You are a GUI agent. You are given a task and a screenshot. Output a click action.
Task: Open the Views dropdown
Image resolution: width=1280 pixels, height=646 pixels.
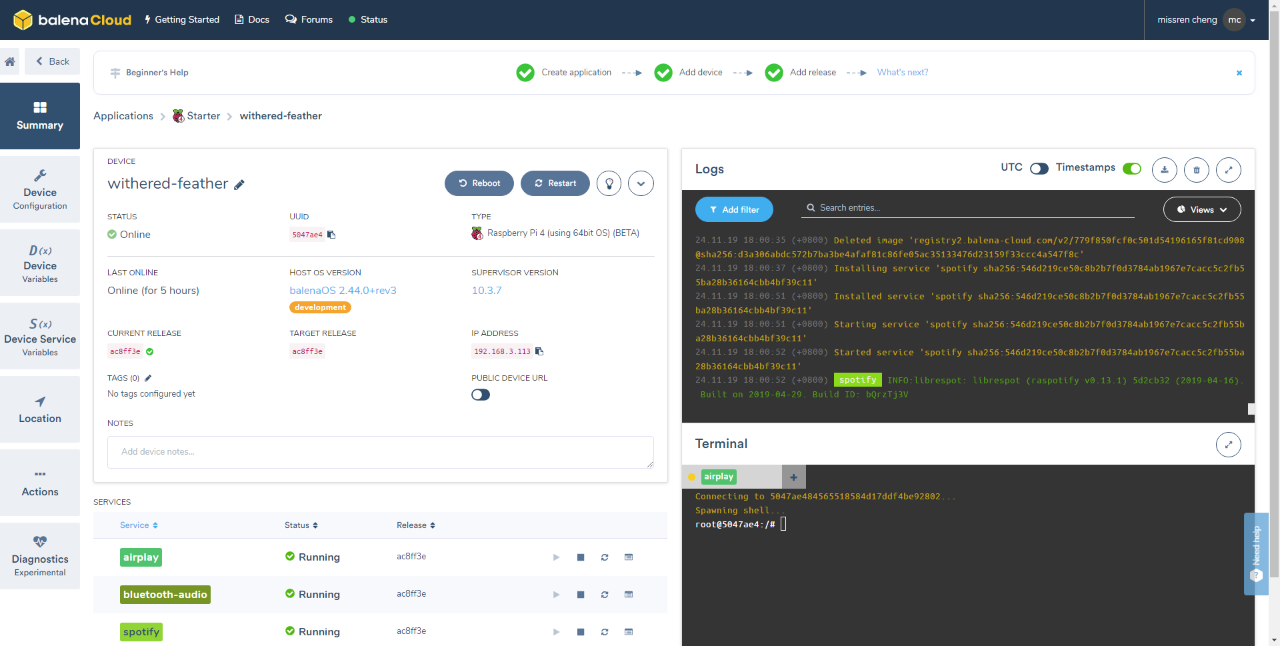(x=1202, y=209)
